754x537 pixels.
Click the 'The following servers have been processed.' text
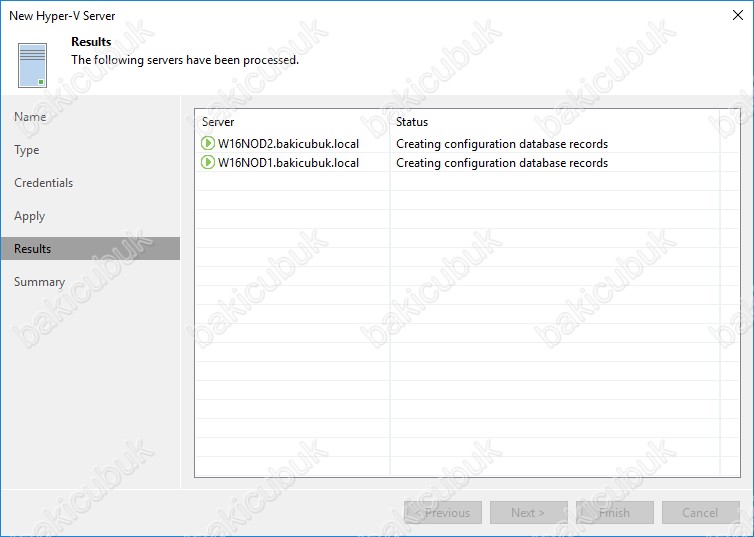185,60
